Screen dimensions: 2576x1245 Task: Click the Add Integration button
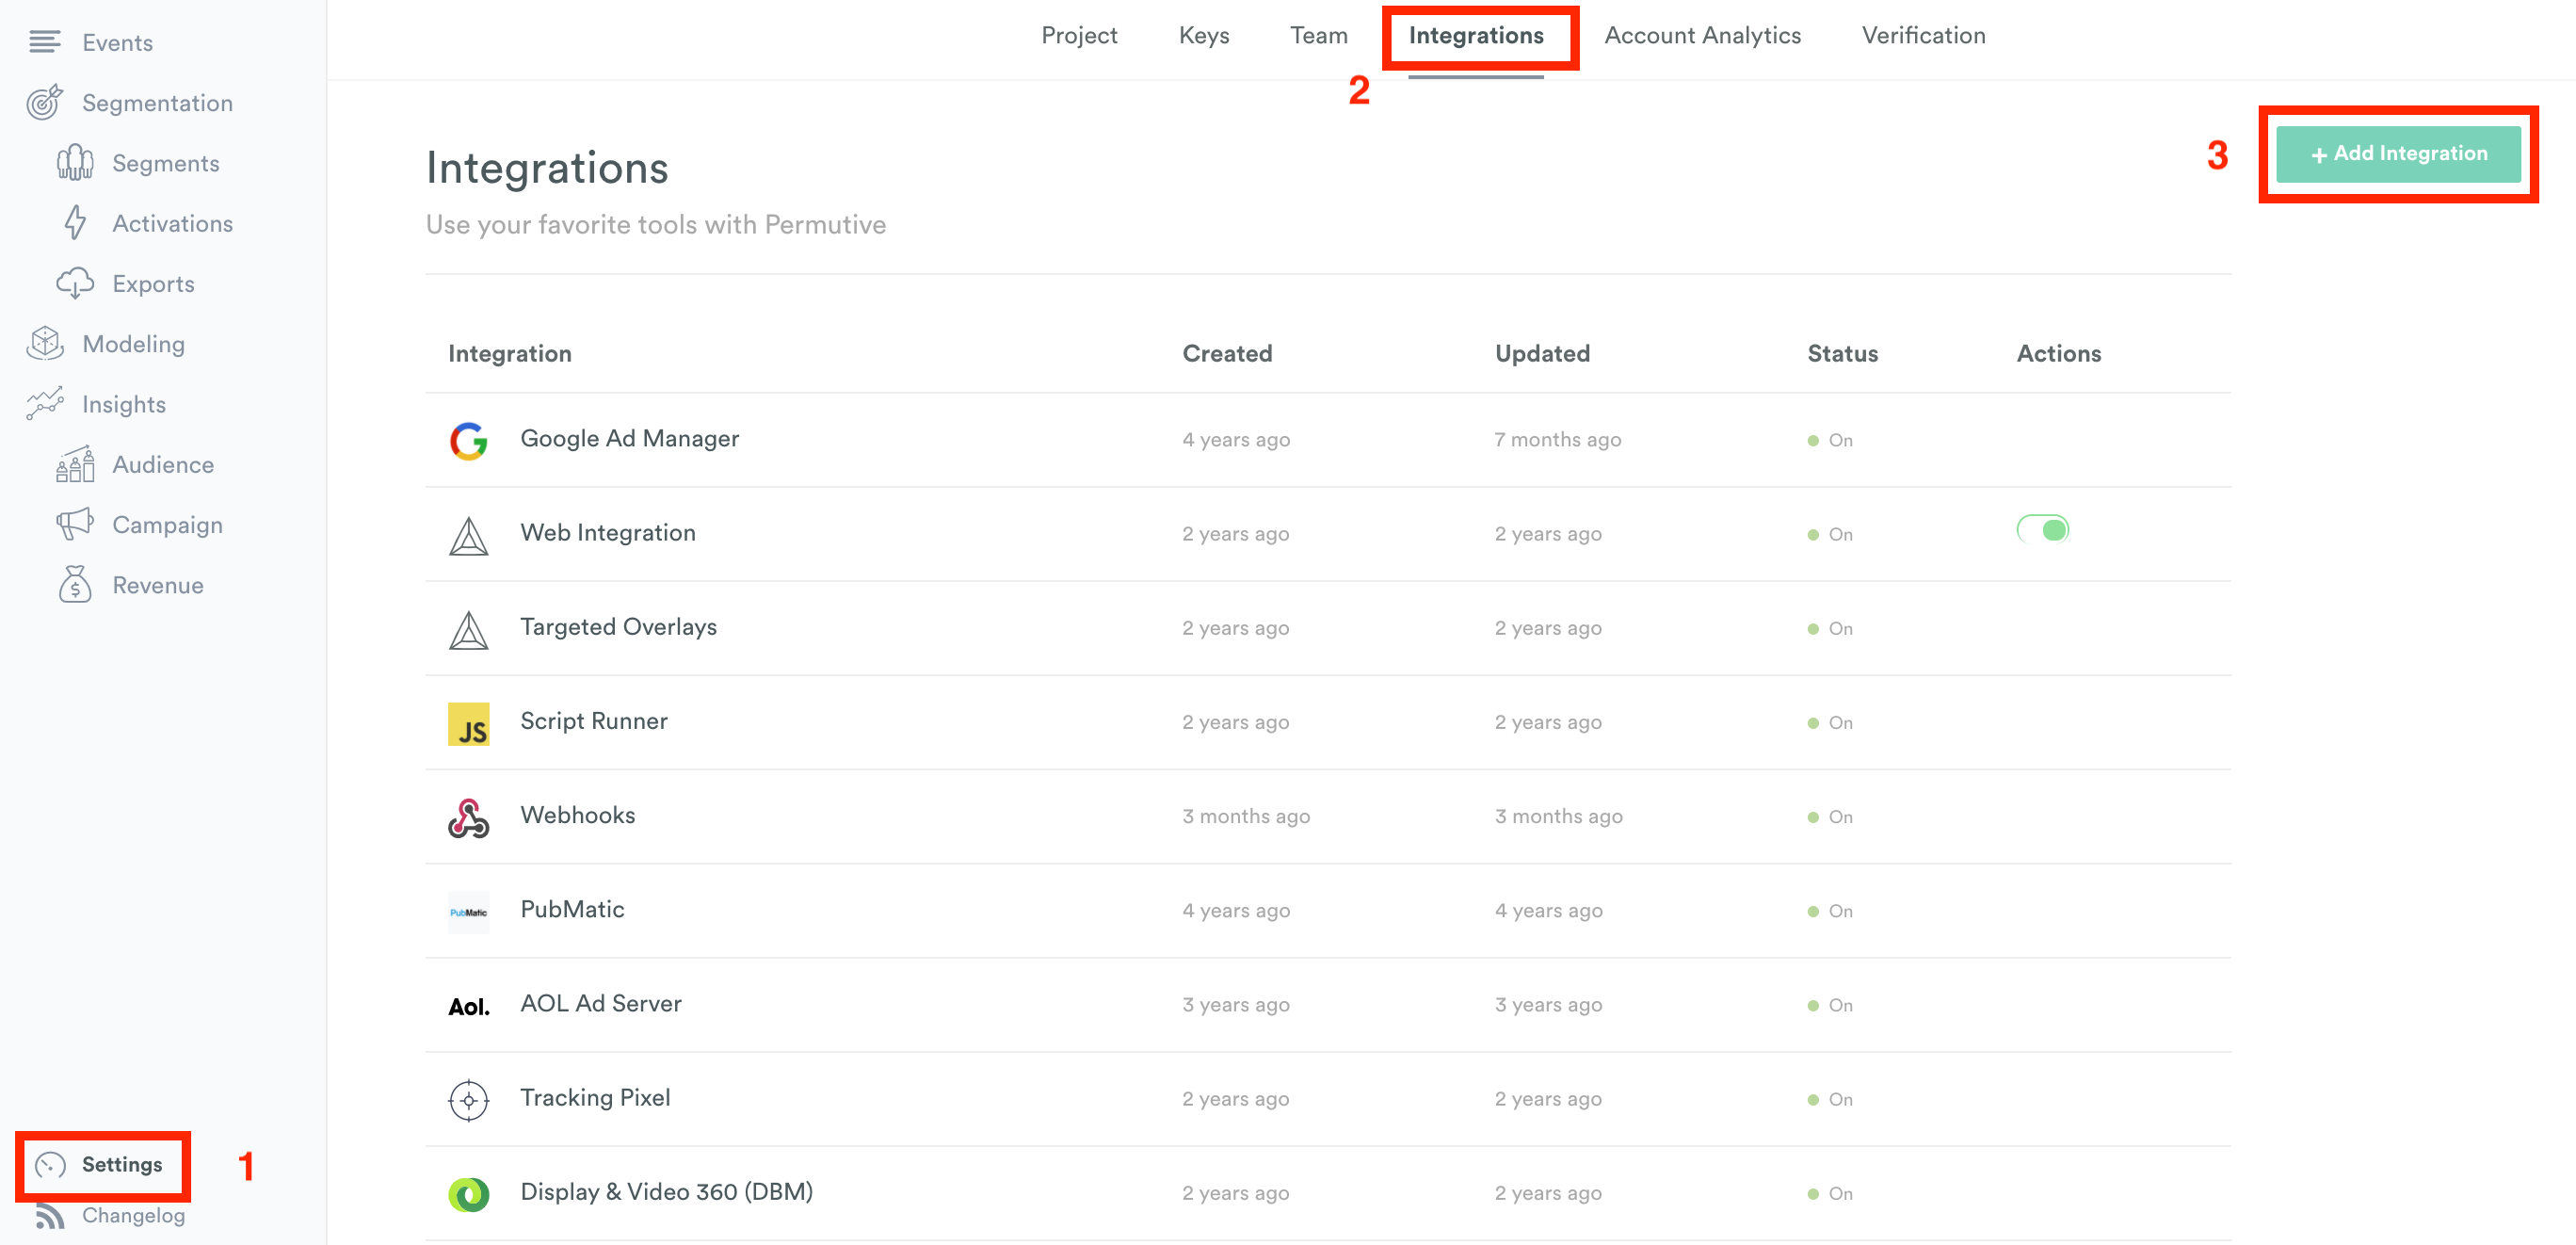(2399, 154)
